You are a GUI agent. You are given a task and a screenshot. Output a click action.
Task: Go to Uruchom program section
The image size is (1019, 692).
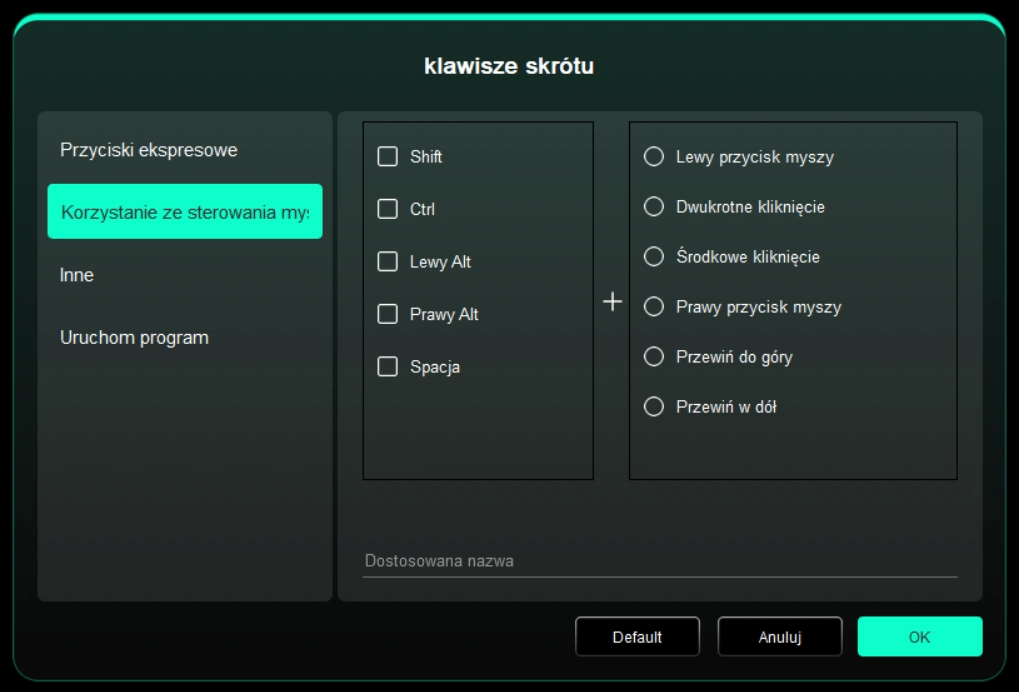tap(134, 338)
